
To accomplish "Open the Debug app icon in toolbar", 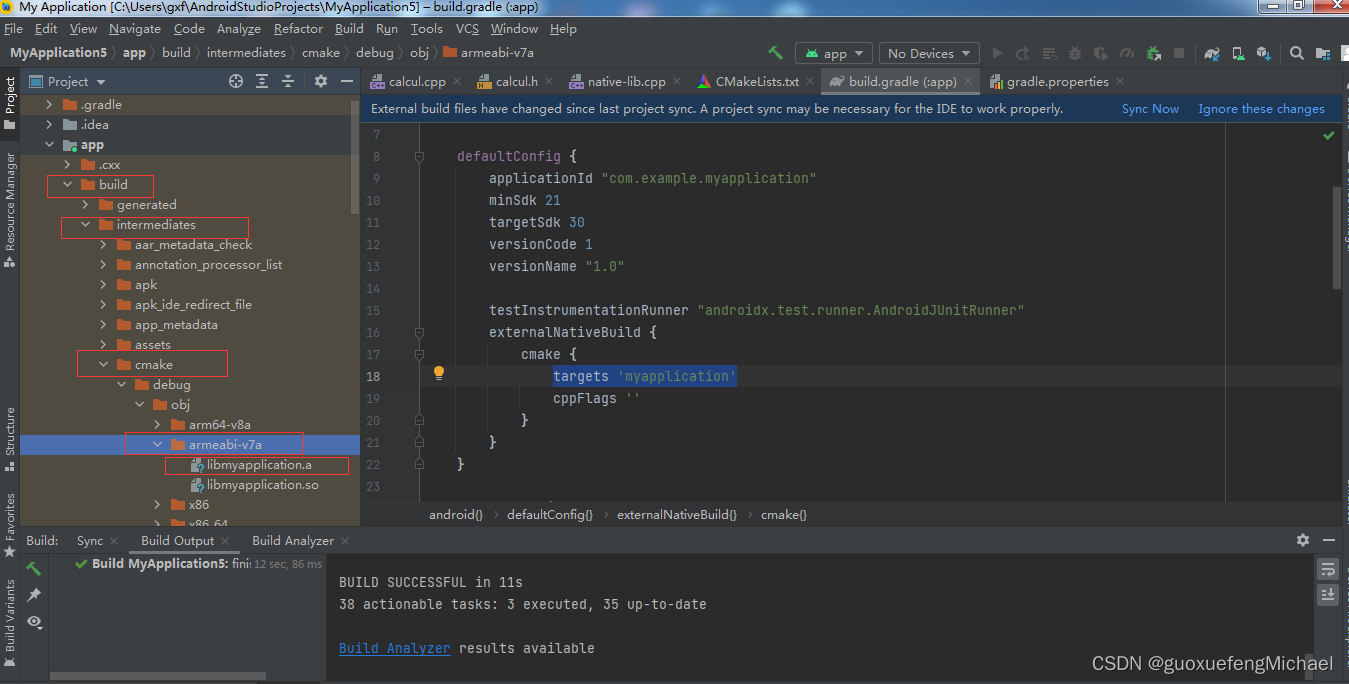I will [x=1074, y=53].
